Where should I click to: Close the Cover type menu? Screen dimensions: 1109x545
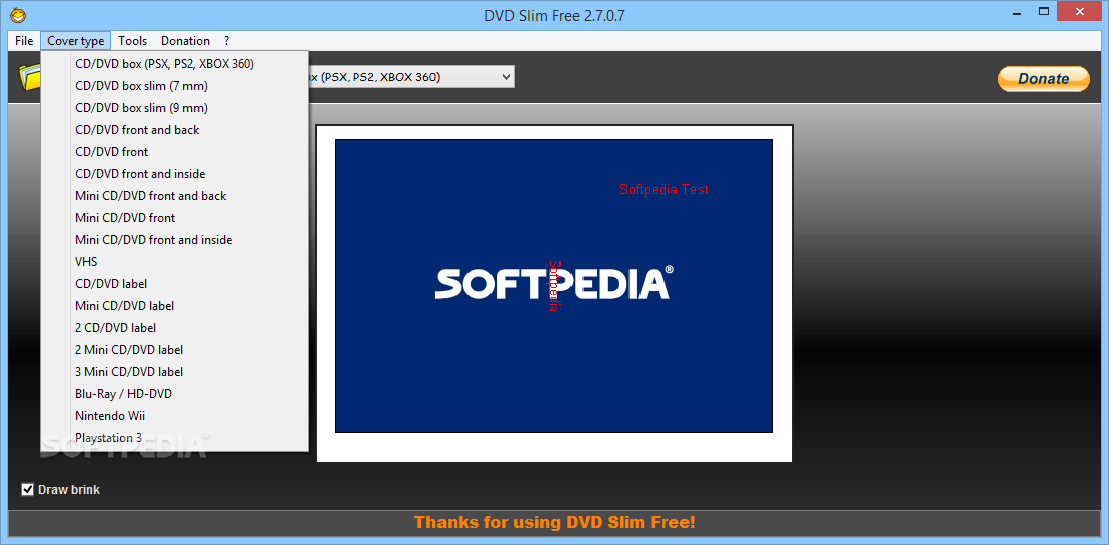point(76,40)
